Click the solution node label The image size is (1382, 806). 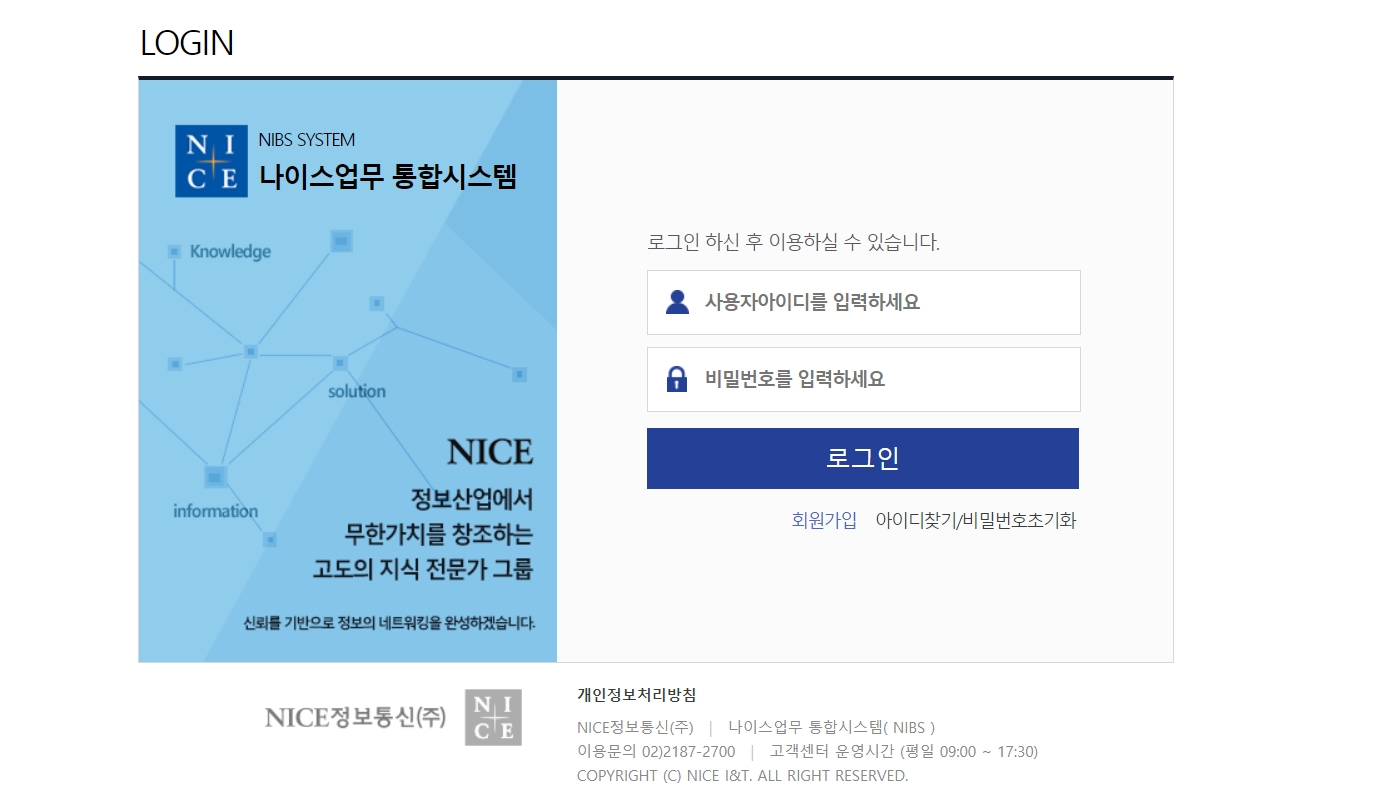(357, 391)
